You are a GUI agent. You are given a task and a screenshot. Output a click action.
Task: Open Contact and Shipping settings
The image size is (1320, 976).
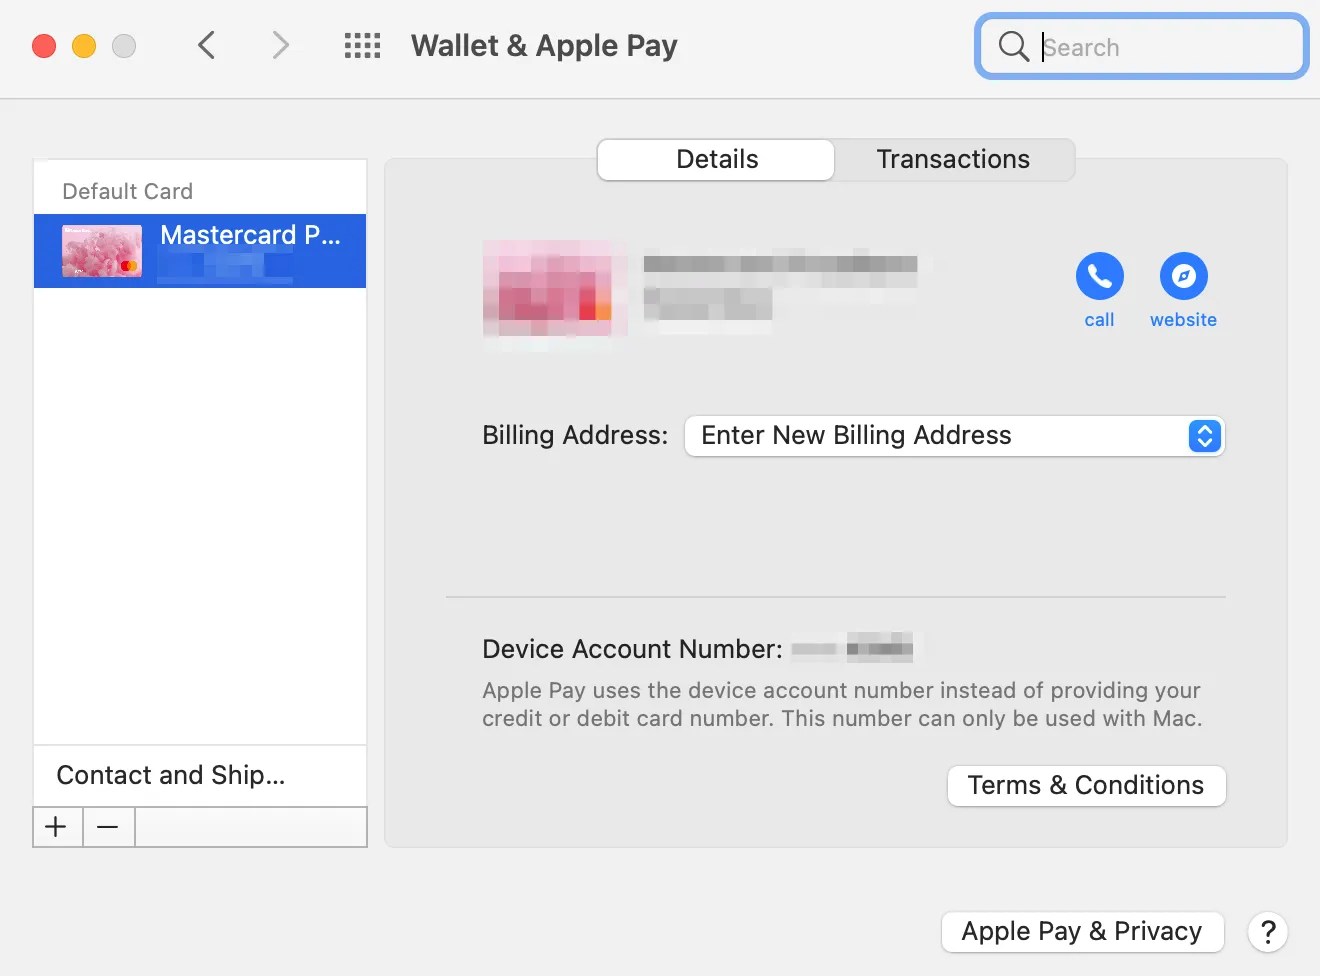171,775
